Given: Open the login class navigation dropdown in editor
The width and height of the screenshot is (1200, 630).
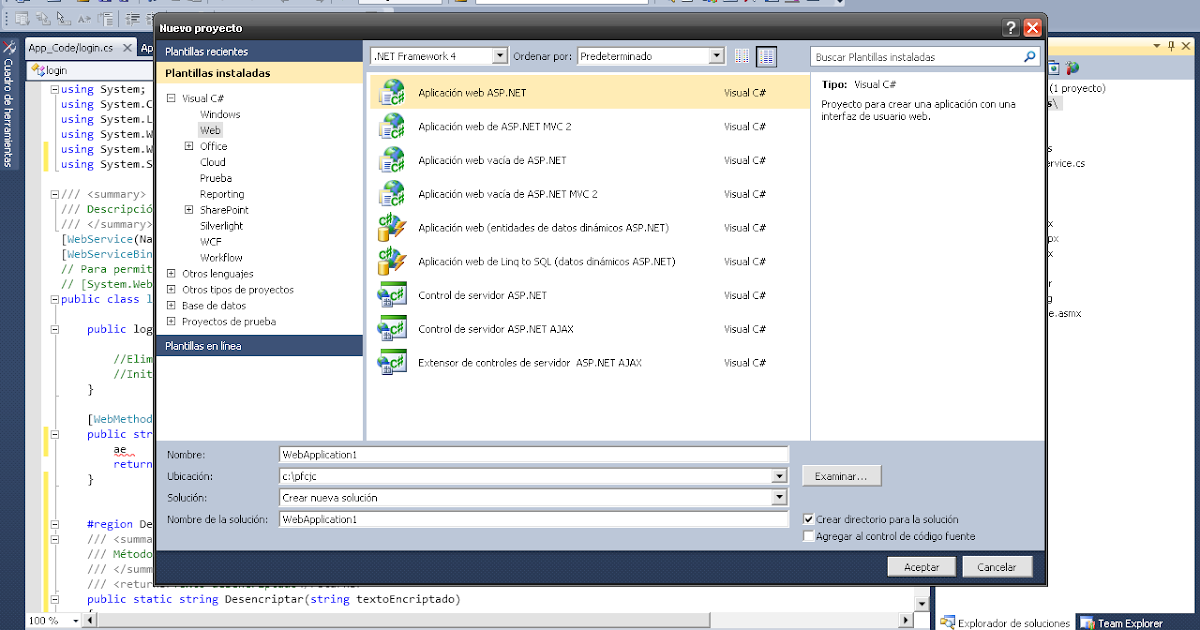Looking at the screenshot, I should click(92, 70).
